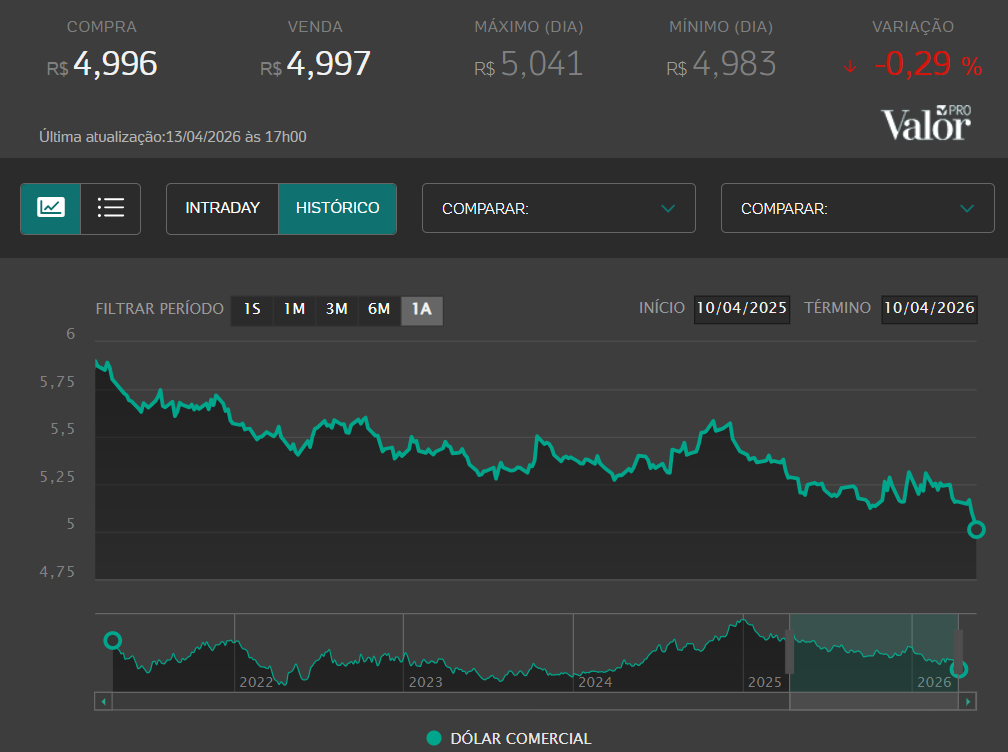Toggle Dólar Comercial legend marker
The width and height of the screenshot is (1008, 752).
tap(434, 738)
